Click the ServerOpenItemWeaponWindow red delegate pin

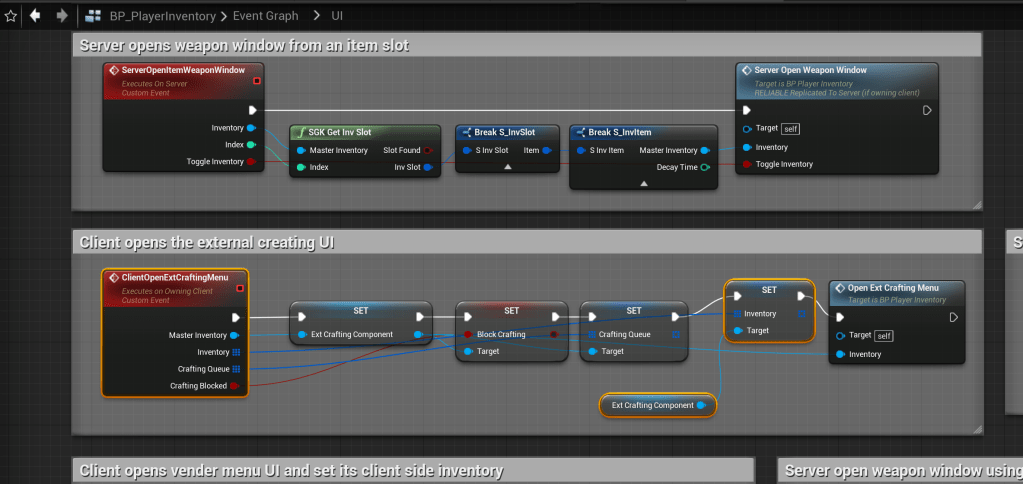tap(256, 81)
